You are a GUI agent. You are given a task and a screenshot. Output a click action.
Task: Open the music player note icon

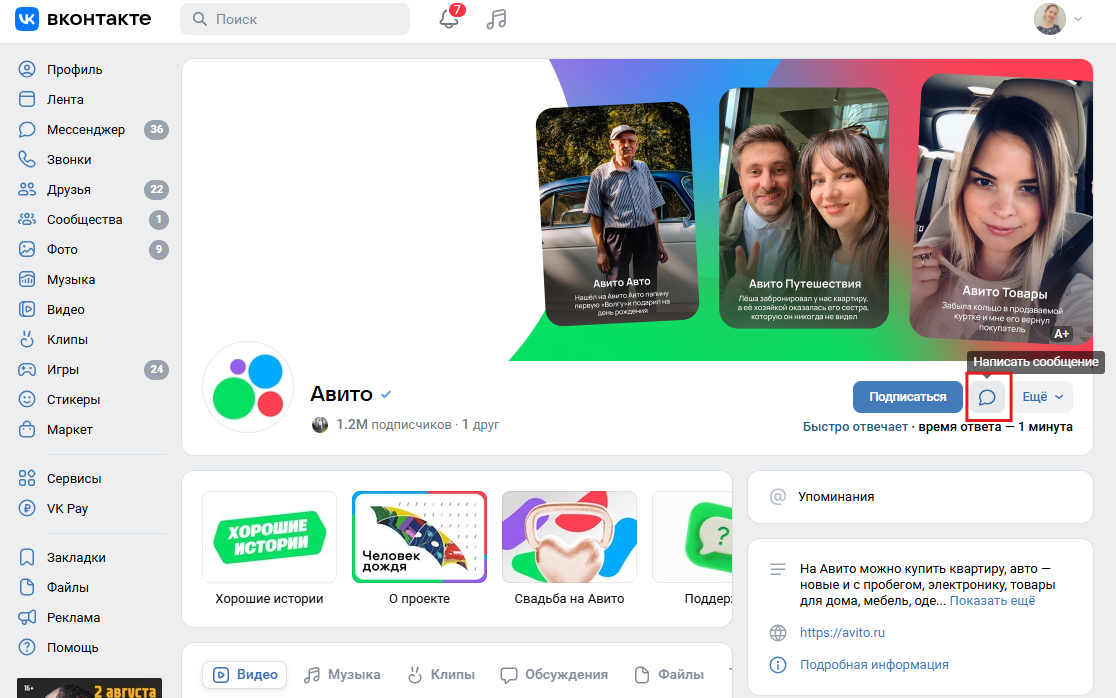(496, 19)
